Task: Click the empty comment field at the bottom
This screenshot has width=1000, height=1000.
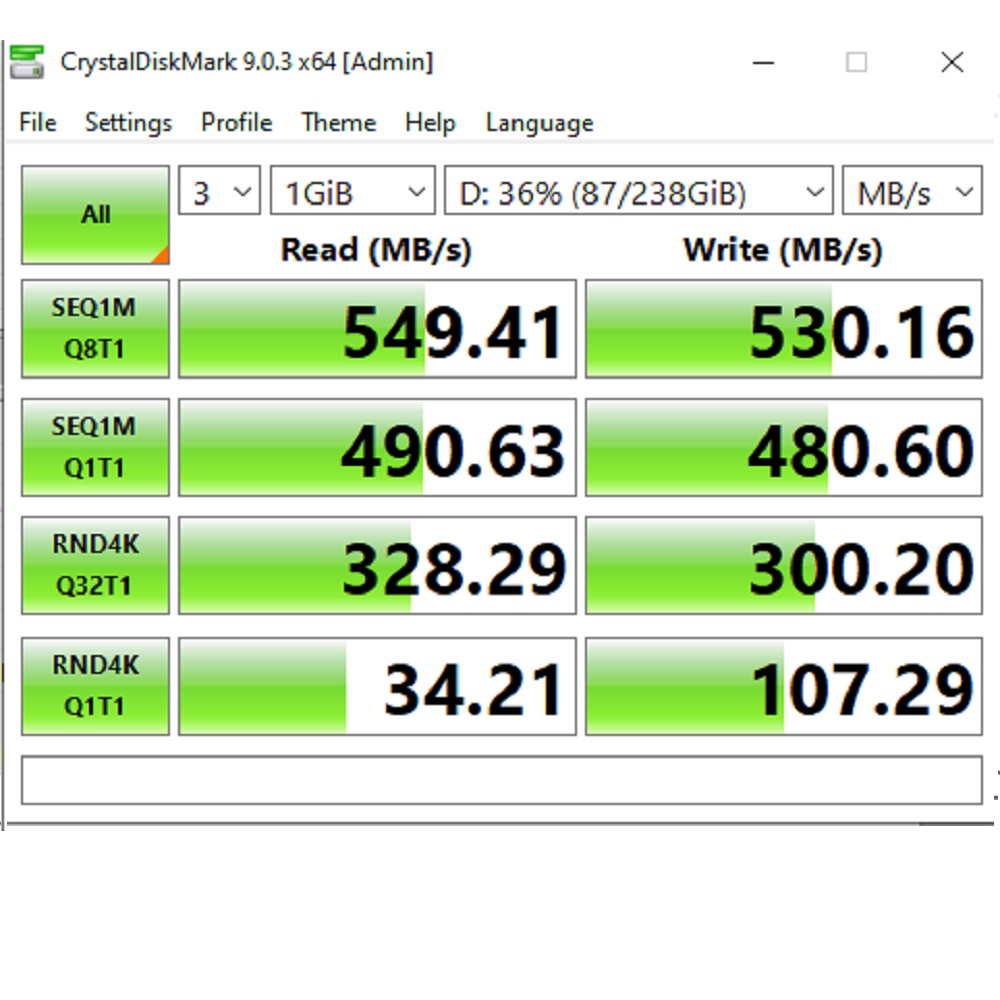Action: click(501, 780)
